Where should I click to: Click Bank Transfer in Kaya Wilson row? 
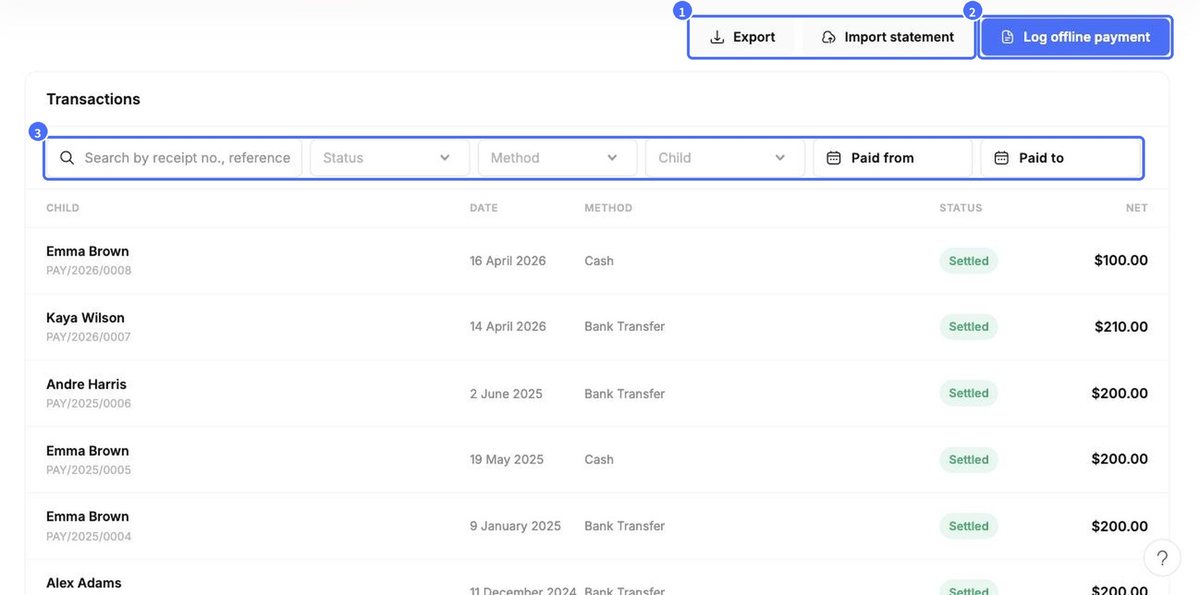pos(625,327)
